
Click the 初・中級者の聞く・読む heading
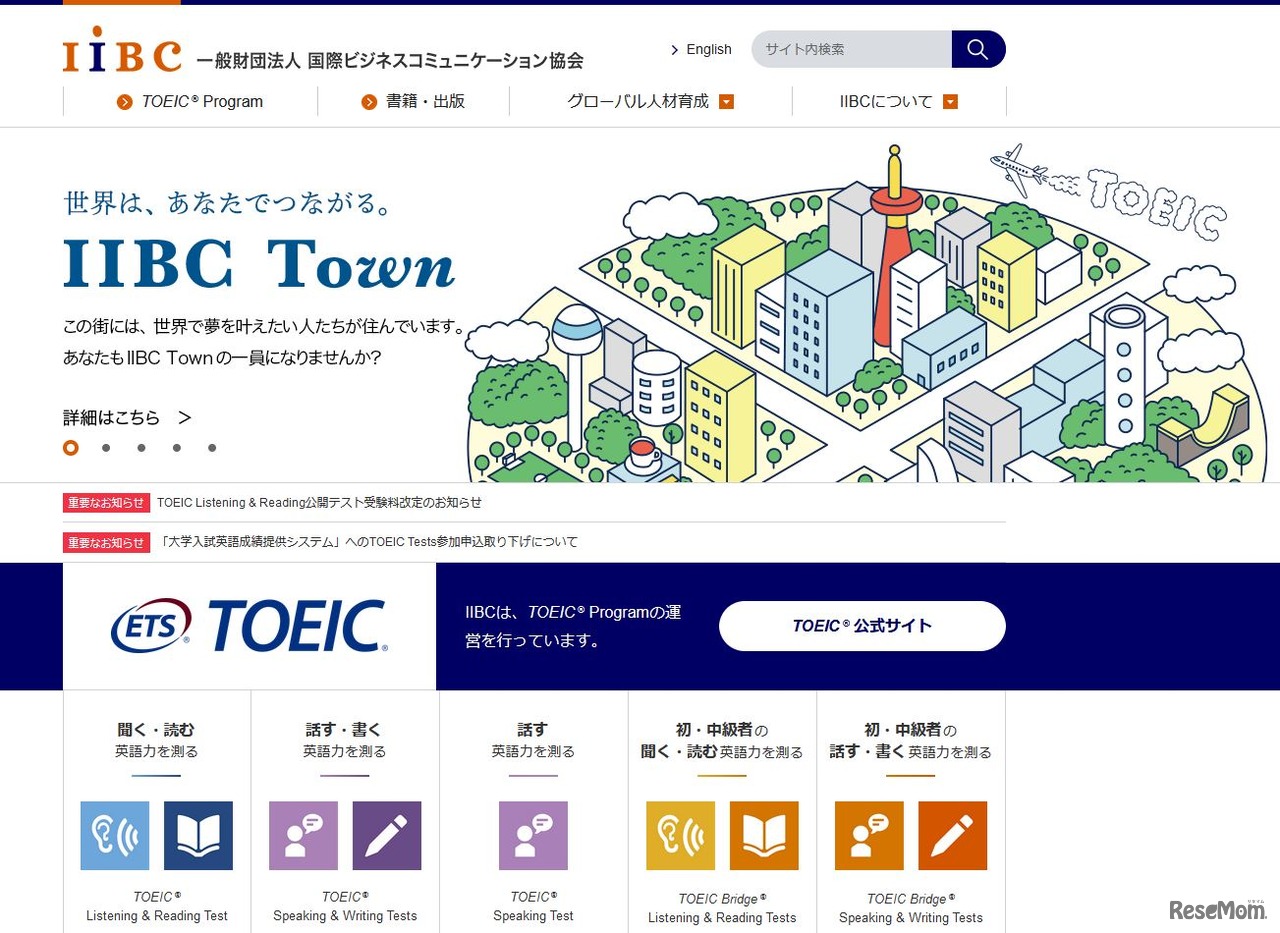[722, 740]
